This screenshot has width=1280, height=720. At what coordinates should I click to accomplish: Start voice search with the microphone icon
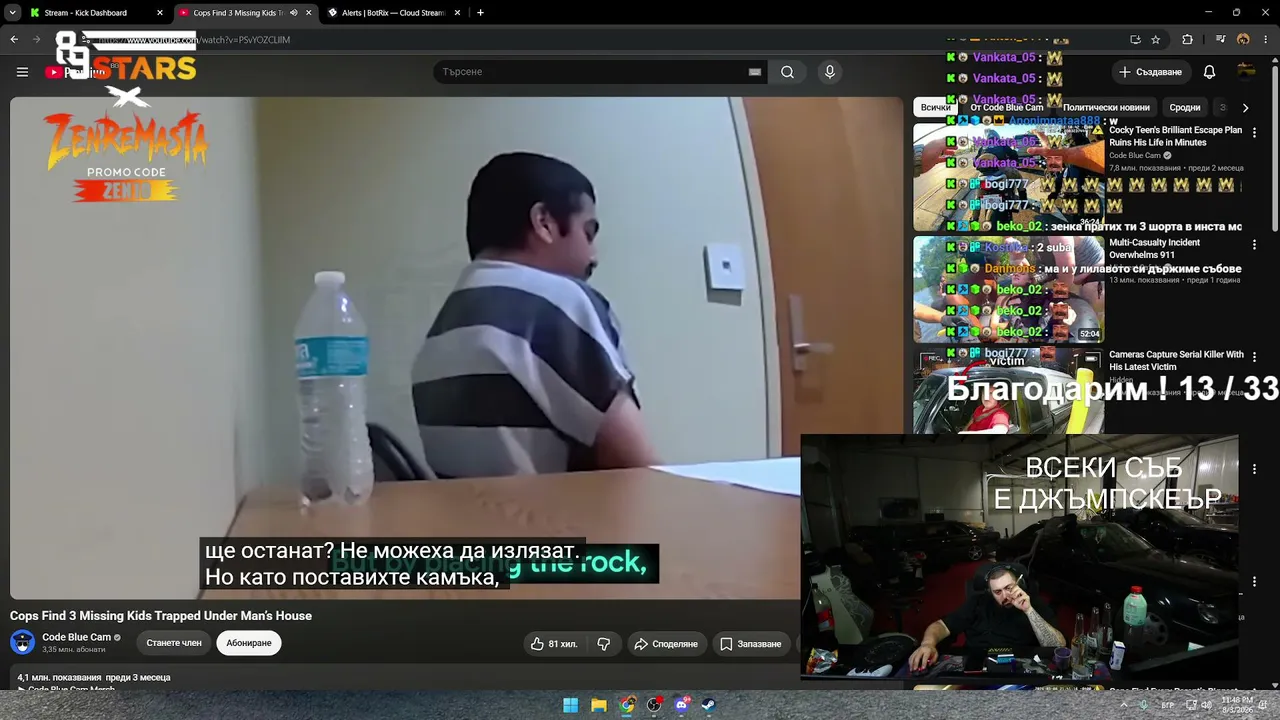click(829, 72)
